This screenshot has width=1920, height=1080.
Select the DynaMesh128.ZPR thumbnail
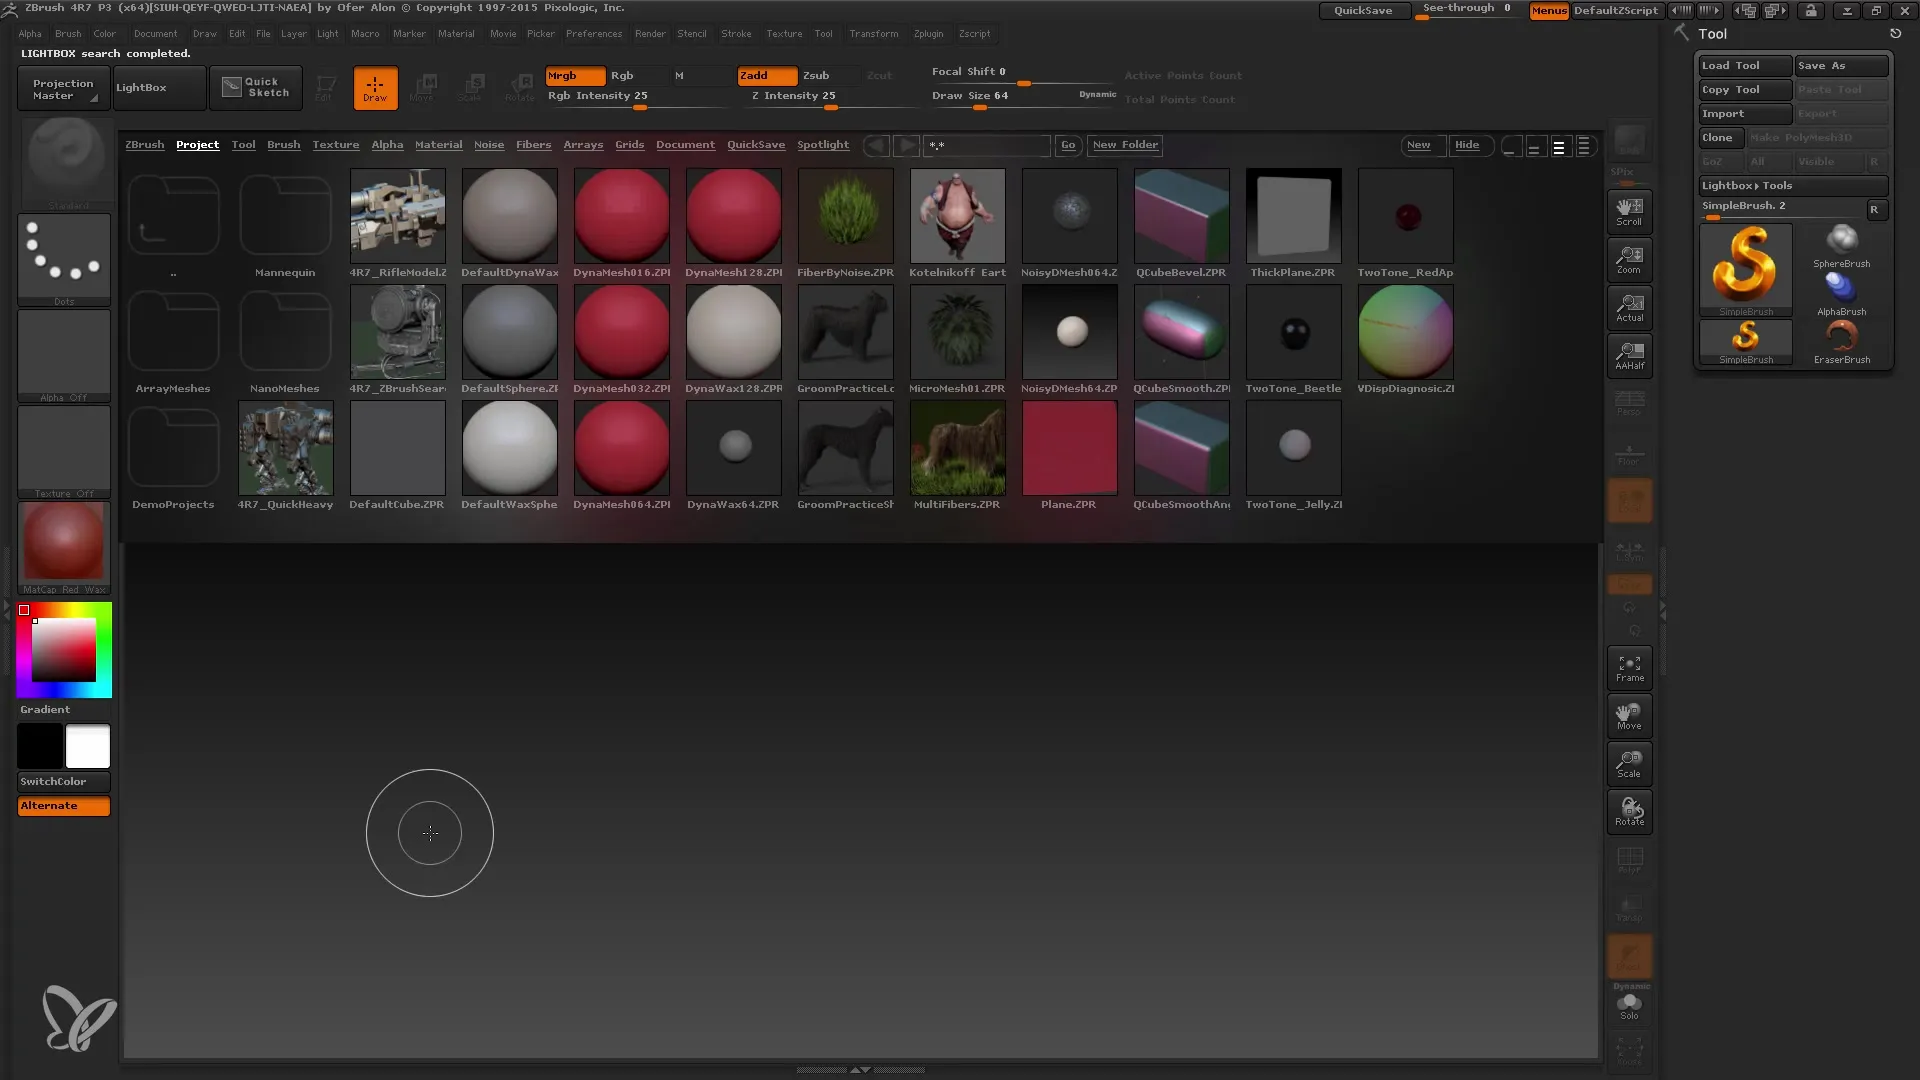[x=733, y=216]
